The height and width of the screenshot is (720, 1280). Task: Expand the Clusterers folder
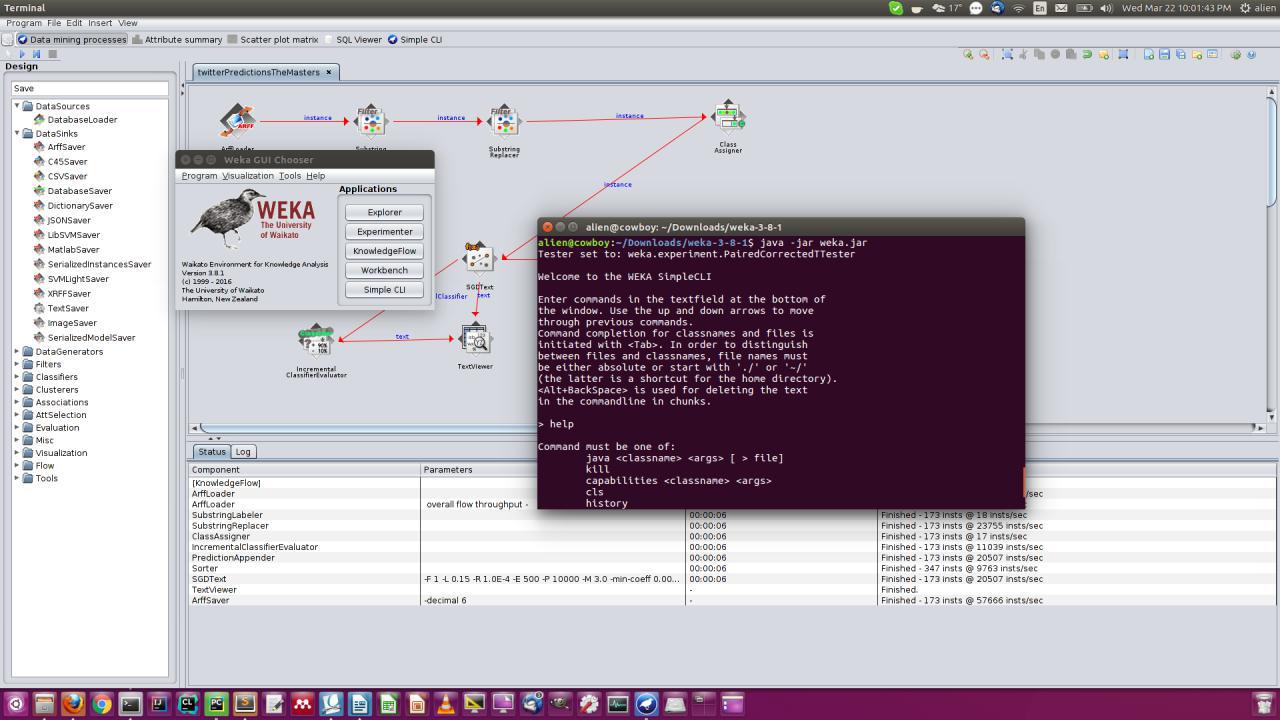pos(17,390)
